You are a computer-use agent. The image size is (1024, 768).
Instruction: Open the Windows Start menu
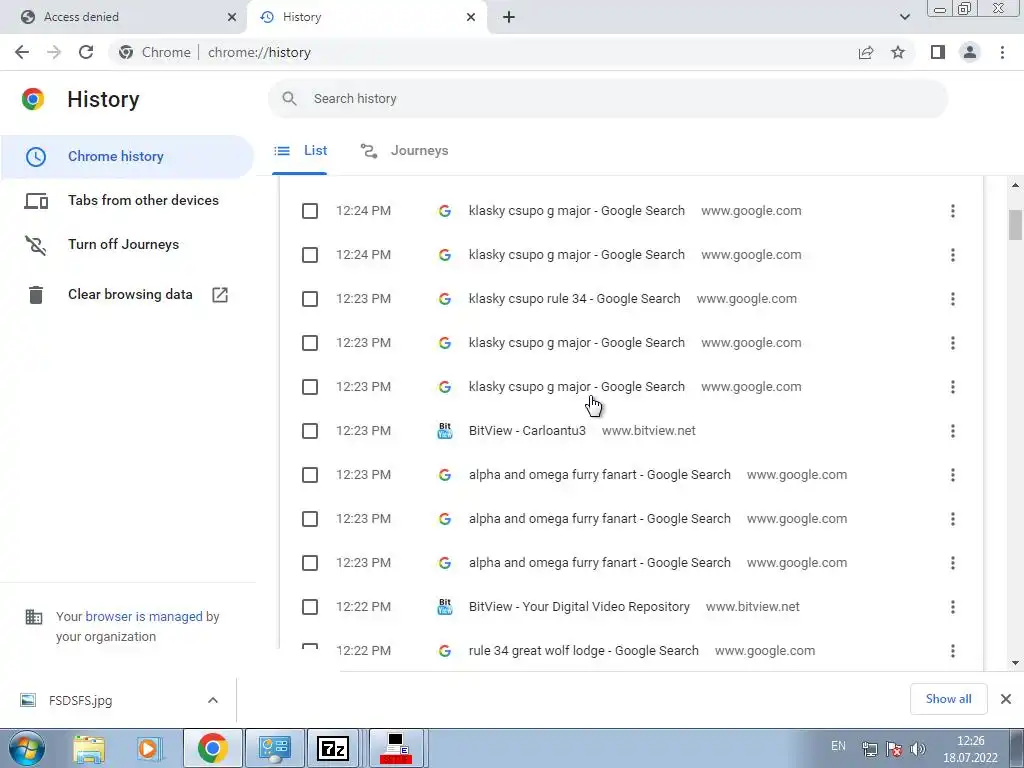coord(27,748)
